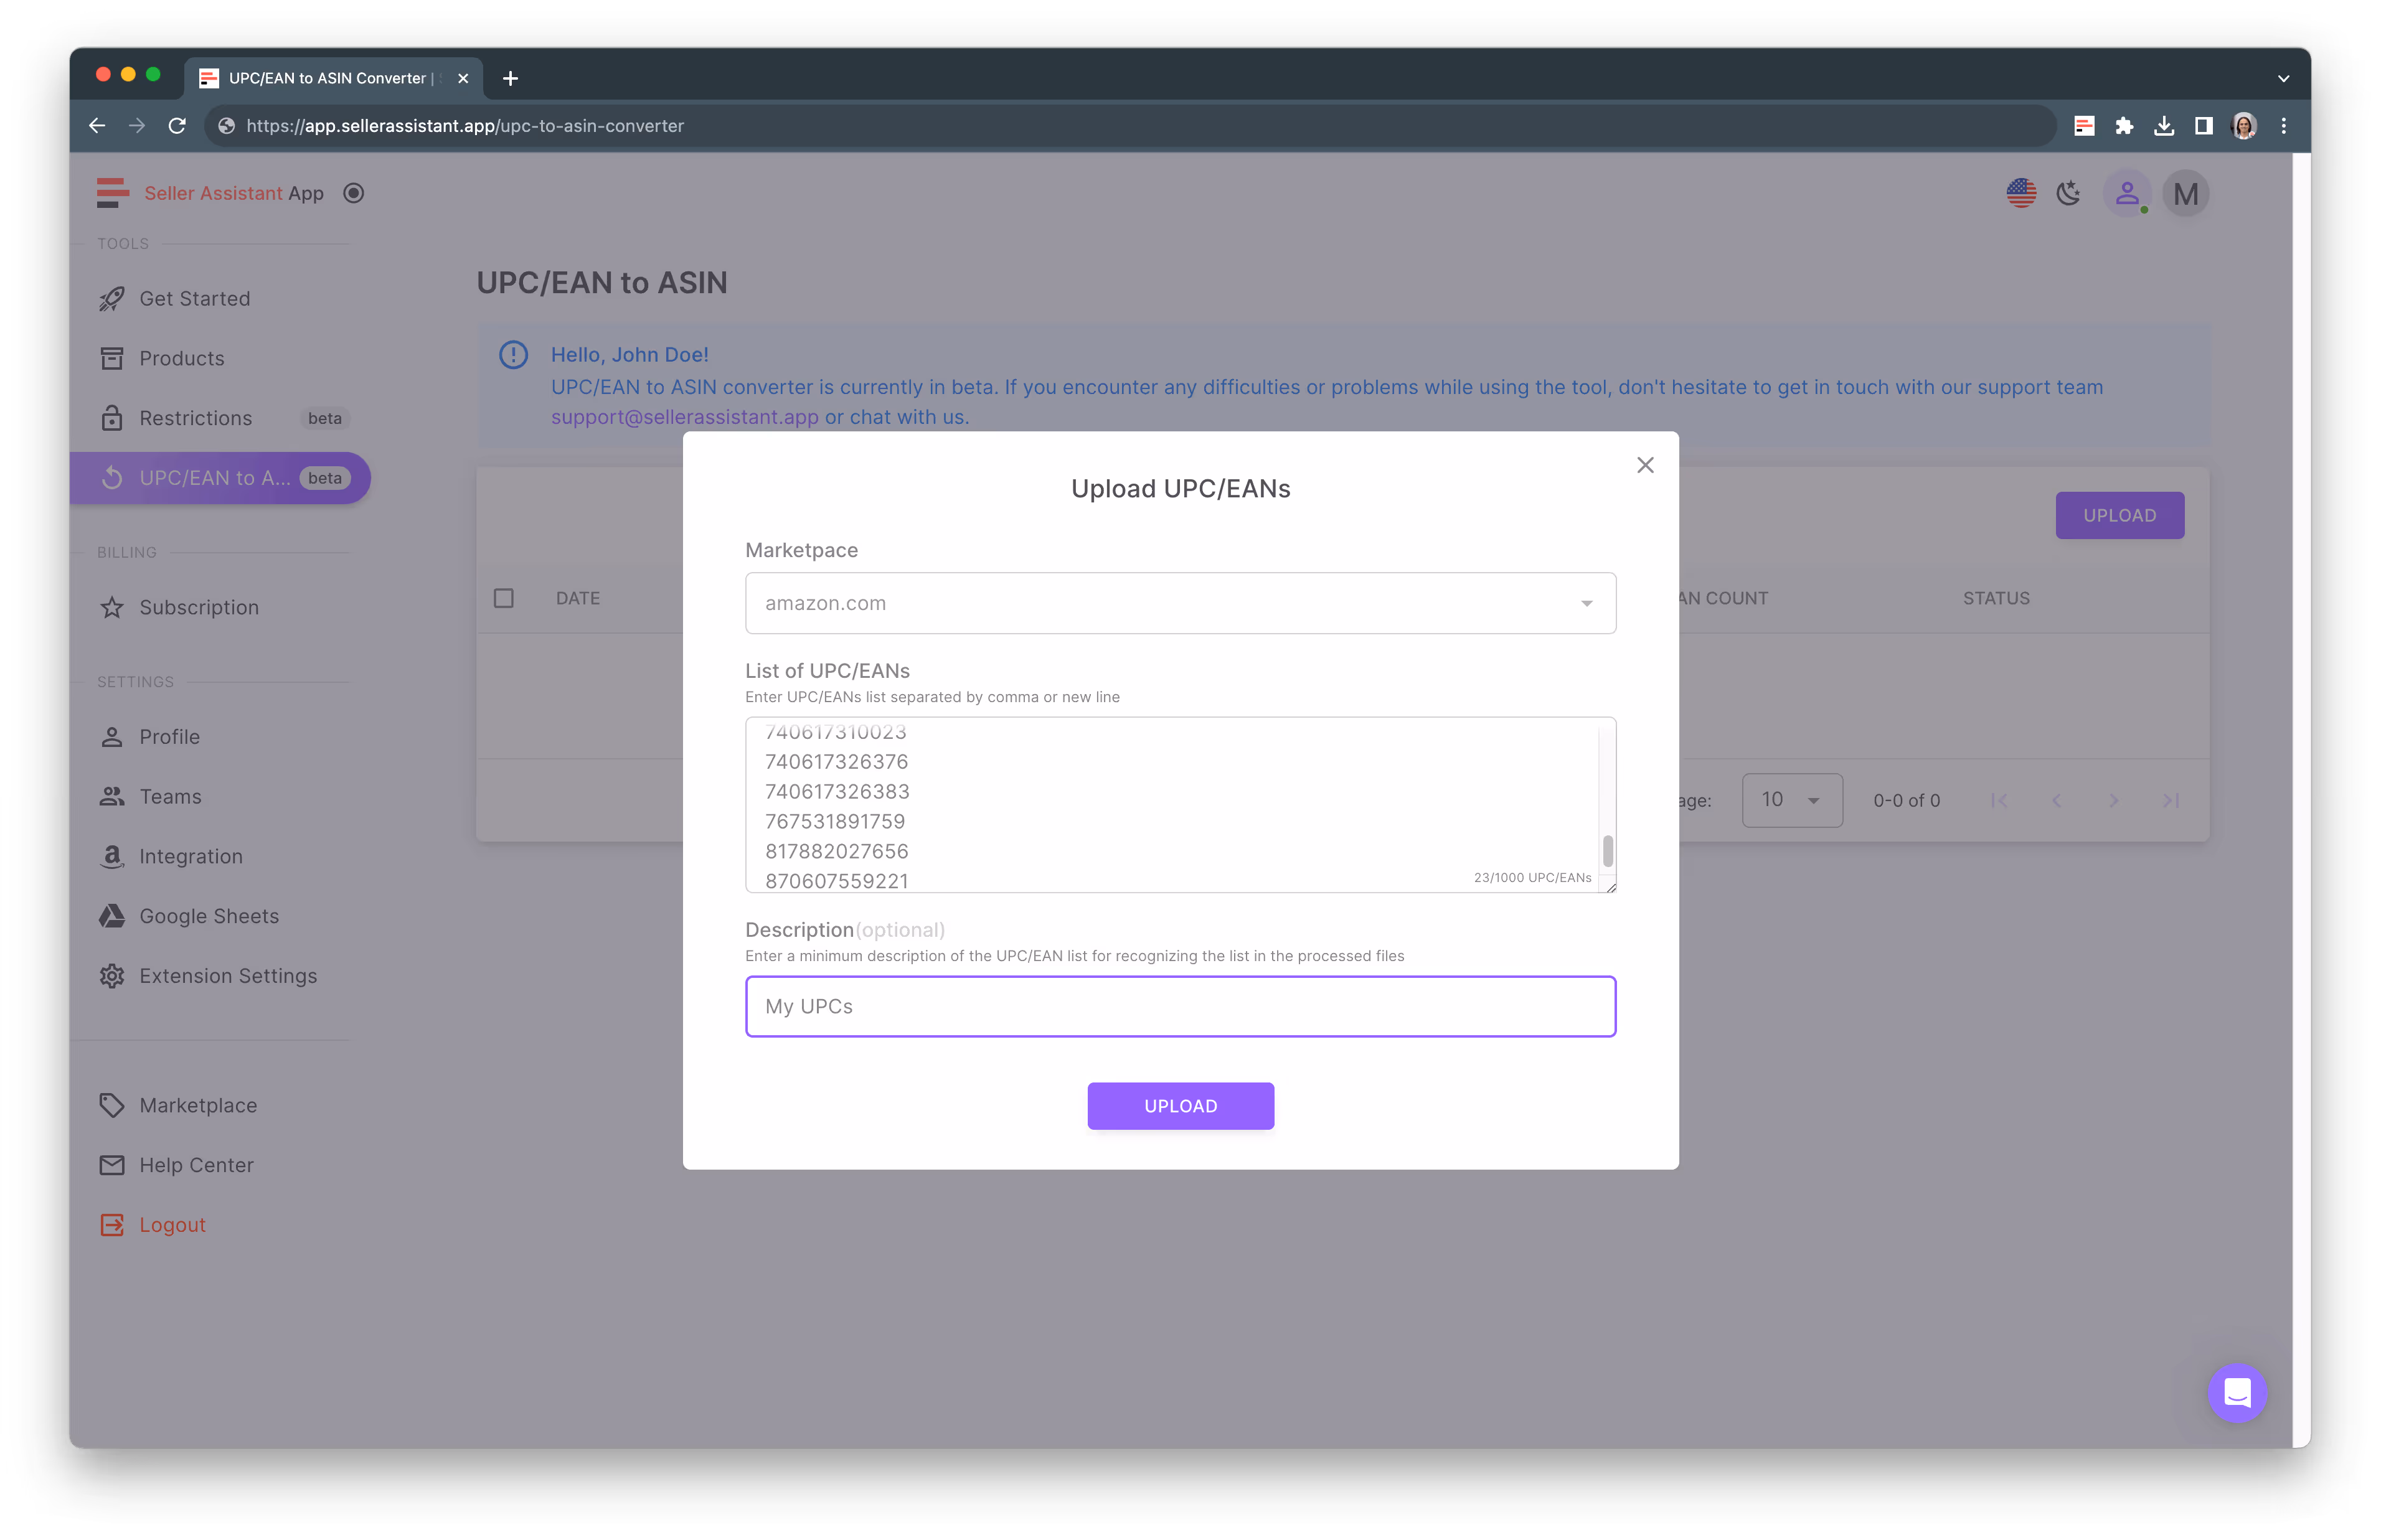Click the UPC value 767531891759
Viewport: 2381px width, 1540px height.
point(834,822)
